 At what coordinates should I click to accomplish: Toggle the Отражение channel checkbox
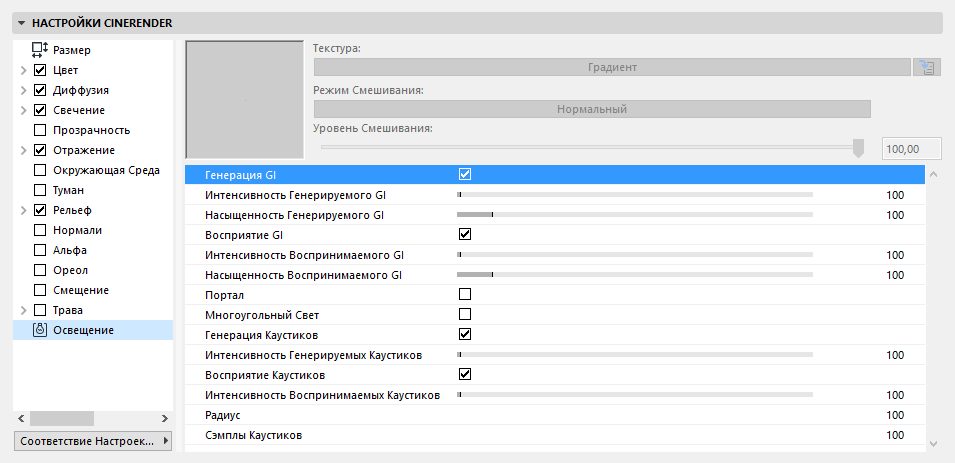click(x=40, y=150)
